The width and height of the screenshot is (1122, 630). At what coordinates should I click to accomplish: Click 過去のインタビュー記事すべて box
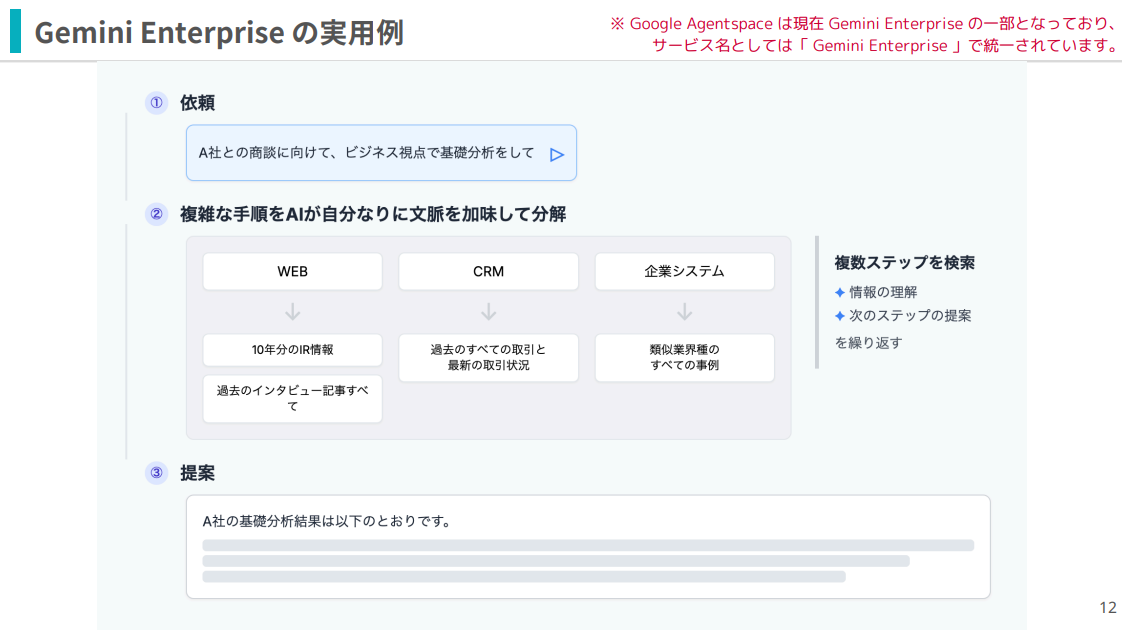tap(292, 399)
